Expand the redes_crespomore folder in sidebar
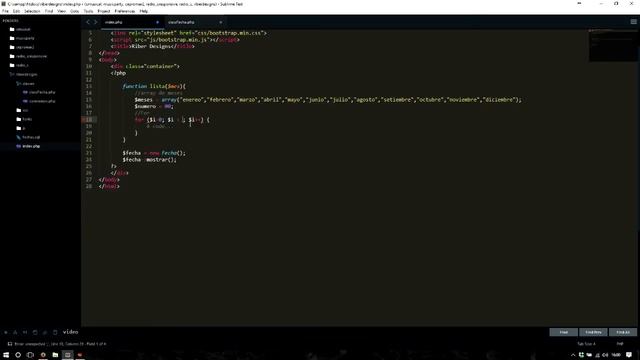 tap(28, 56)
